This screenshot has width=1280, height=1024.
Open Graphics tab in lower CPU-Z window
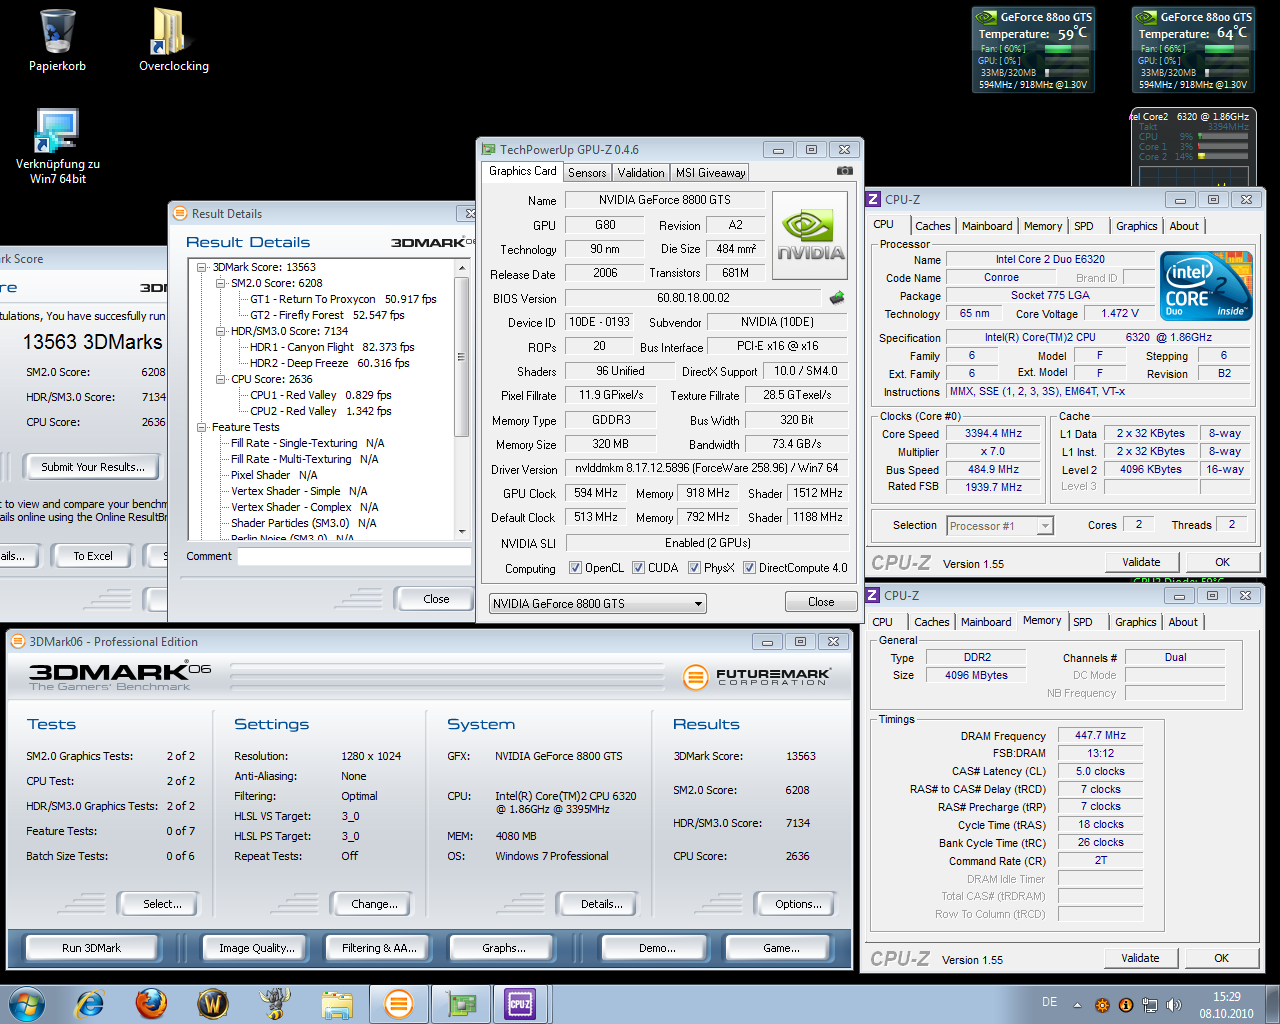point(1135,622)
